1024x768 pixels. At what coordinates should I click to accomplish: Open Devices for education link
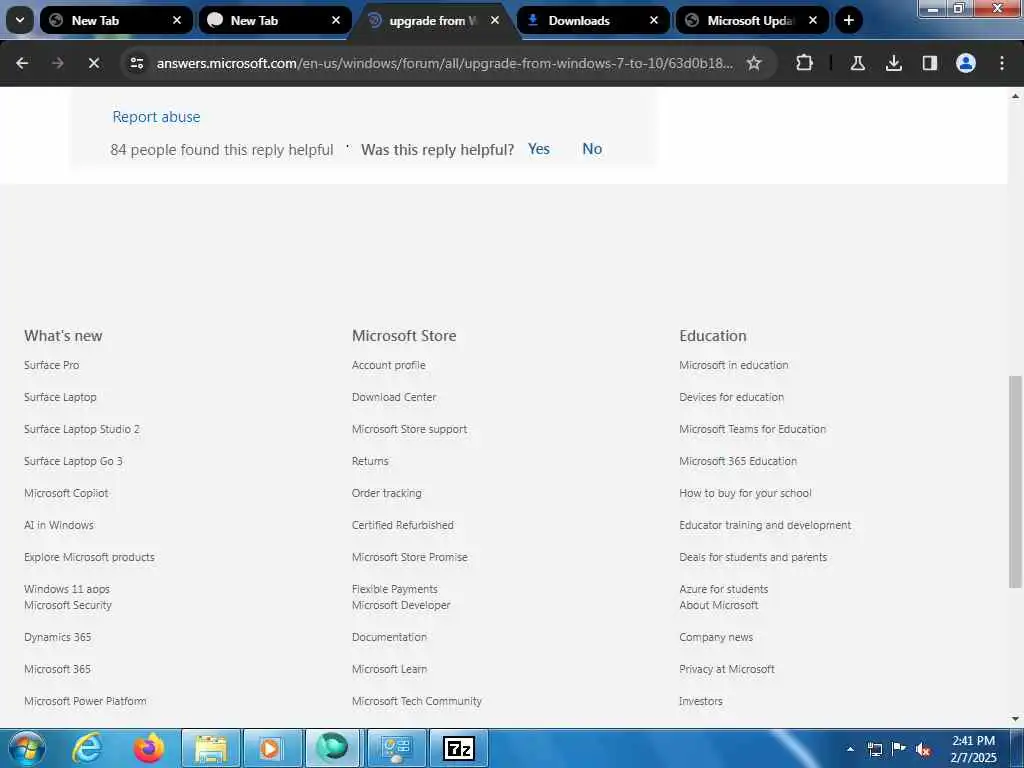coord(731,397)
